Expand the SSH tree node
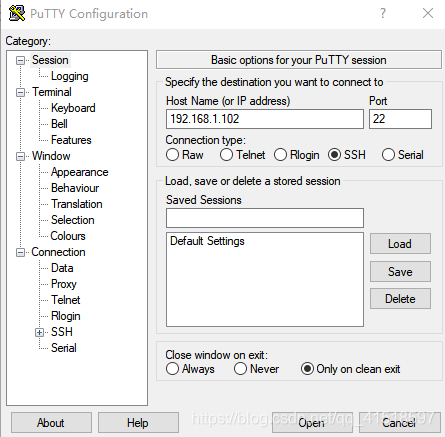This screenshot has height=437, width=445. [39, 332]
